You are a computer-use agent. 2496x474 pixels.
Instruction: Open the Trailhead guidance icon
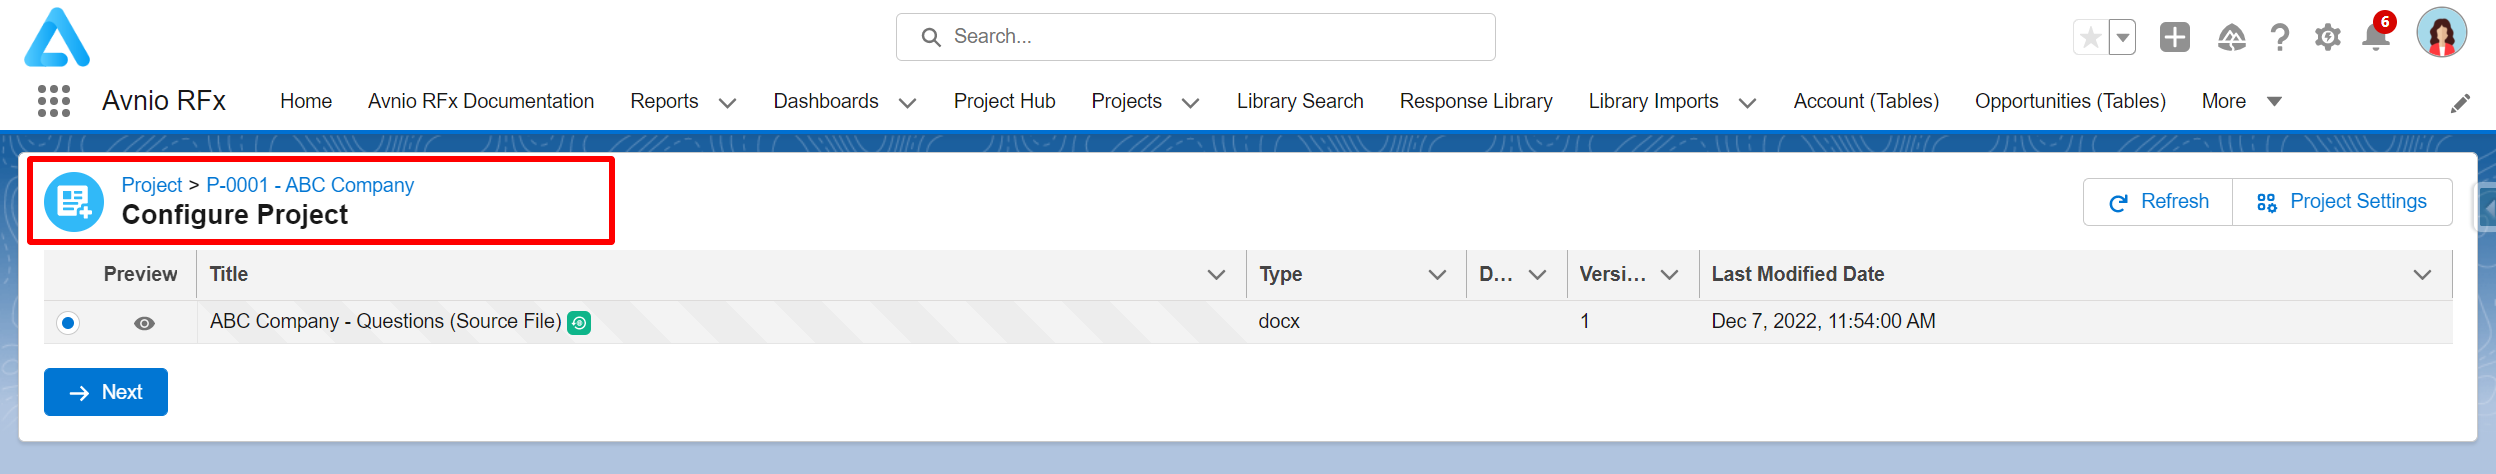pos(2232,38)
